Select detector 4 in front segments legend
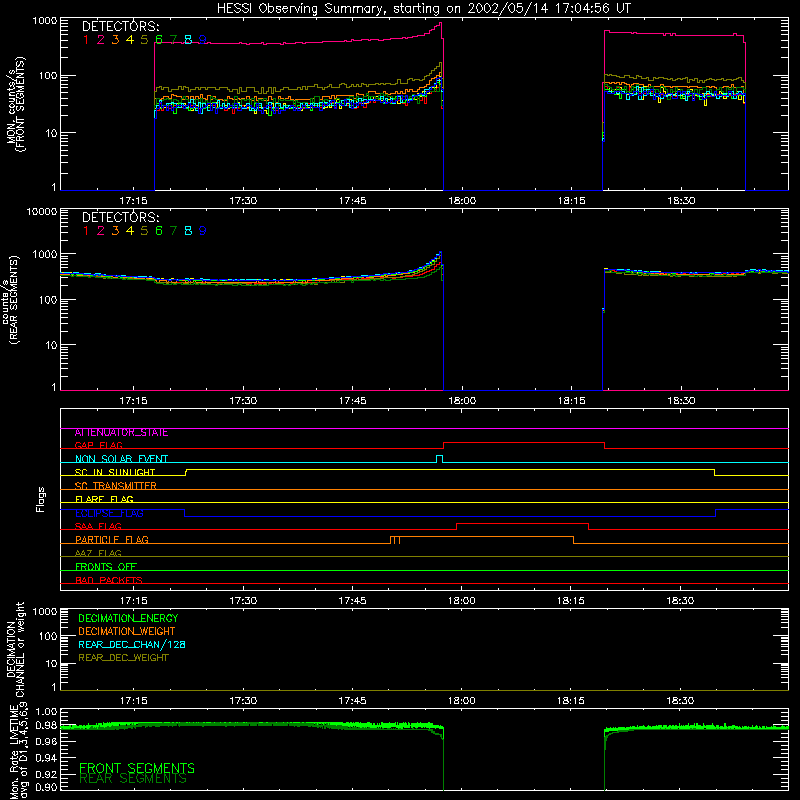 point(130,40)
